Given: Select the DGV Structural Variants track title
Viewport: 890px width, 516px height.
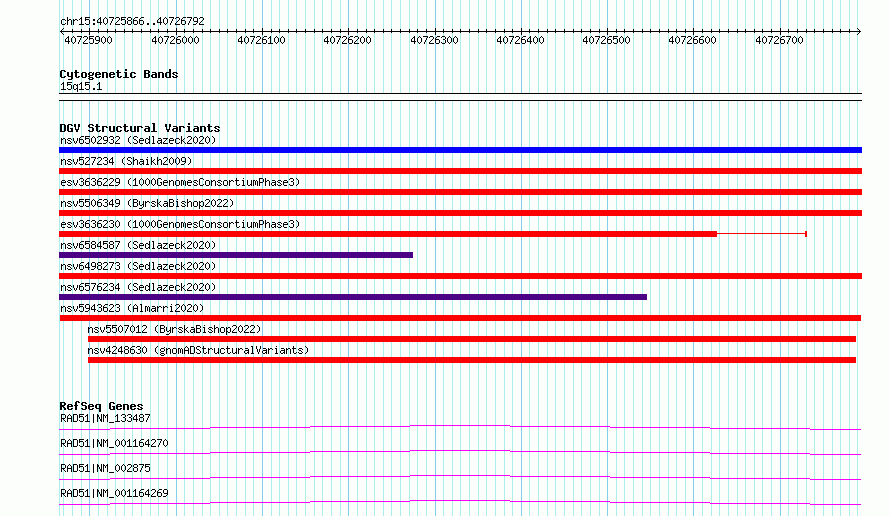Looking at the screenshot, I should 140,128.
